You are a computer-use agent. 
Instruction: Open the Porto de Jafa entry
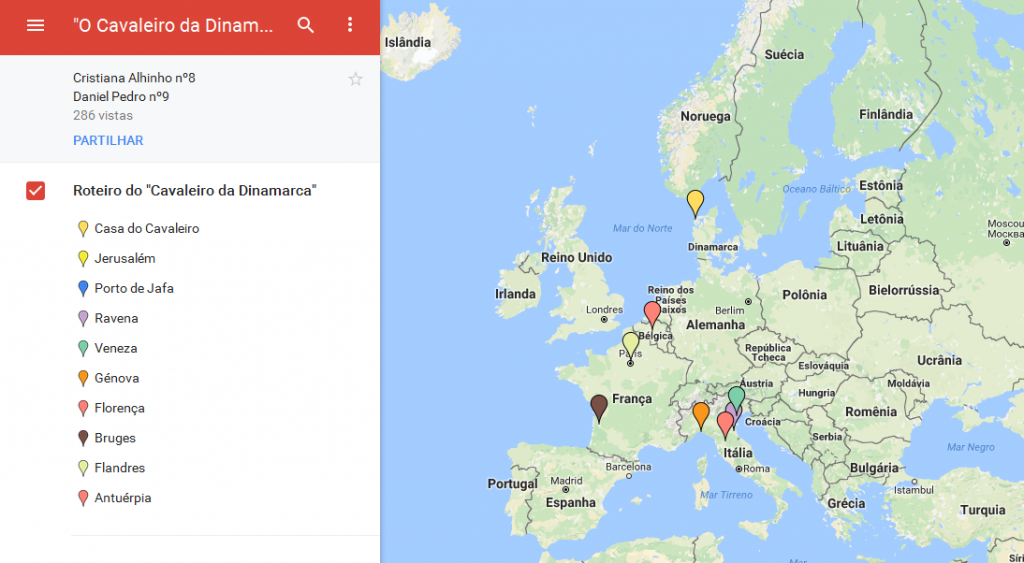click(134, 289)
